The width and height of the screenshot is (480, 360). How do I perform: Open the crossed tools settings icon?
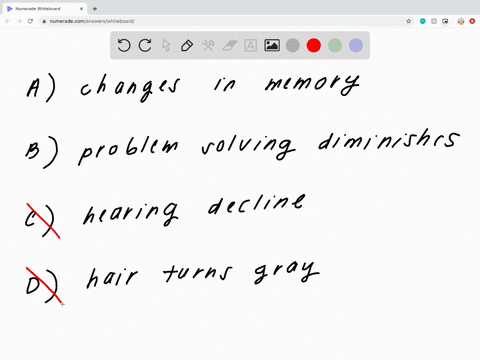(x=208, y=45)
